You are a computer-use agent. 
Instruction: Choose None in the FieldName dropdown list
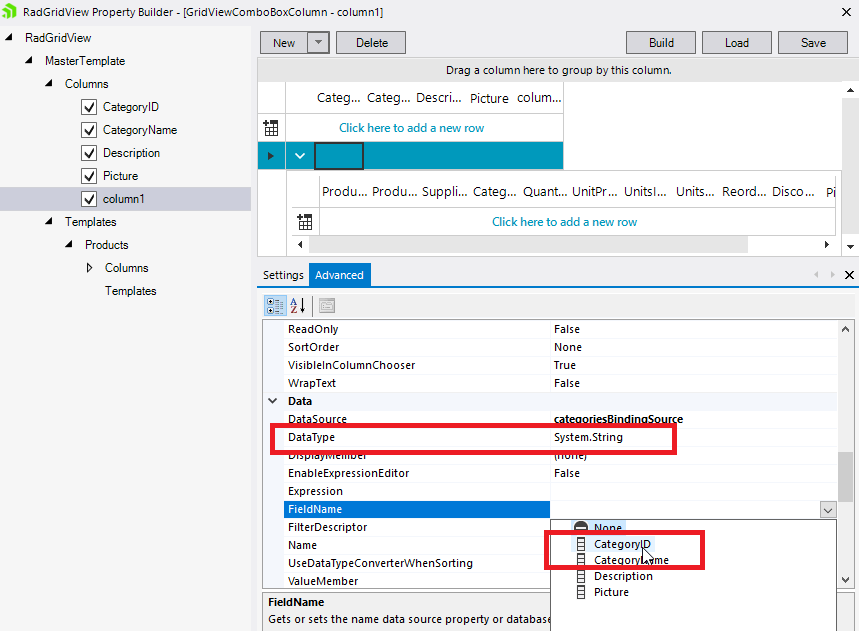pyautogui.click(x=608, y=527)
